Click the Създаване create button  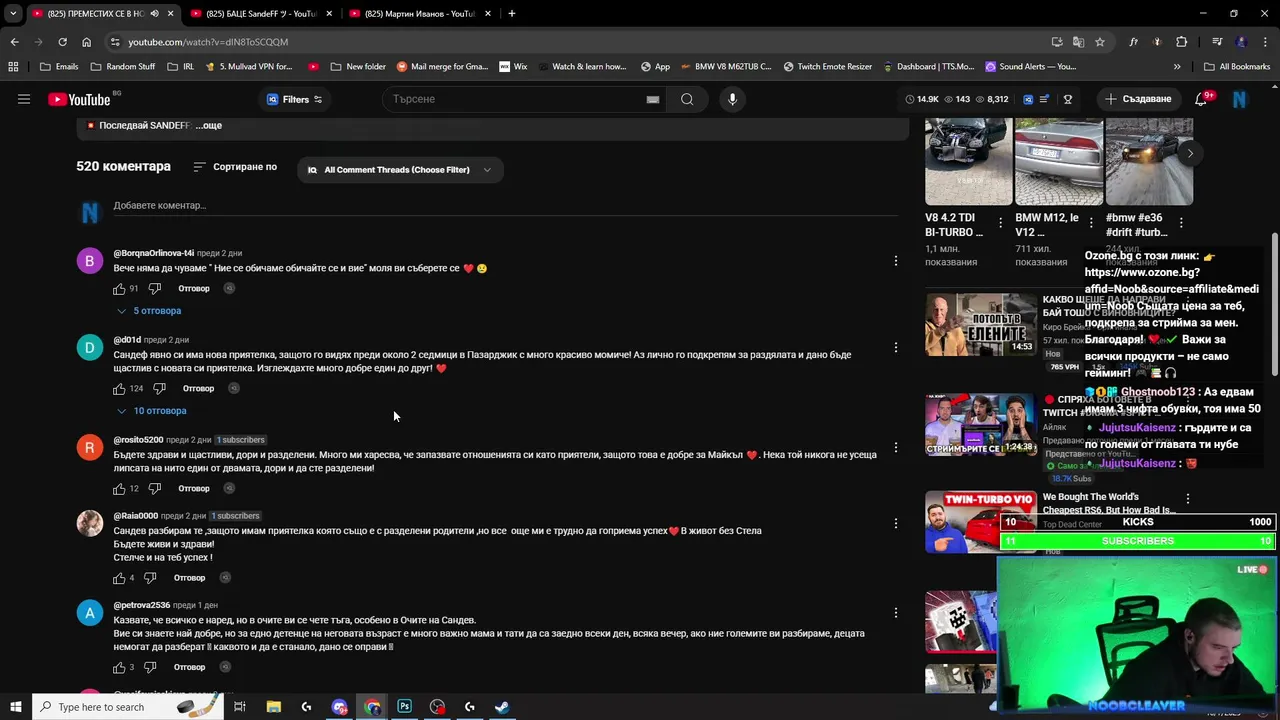coord(1138,99)
